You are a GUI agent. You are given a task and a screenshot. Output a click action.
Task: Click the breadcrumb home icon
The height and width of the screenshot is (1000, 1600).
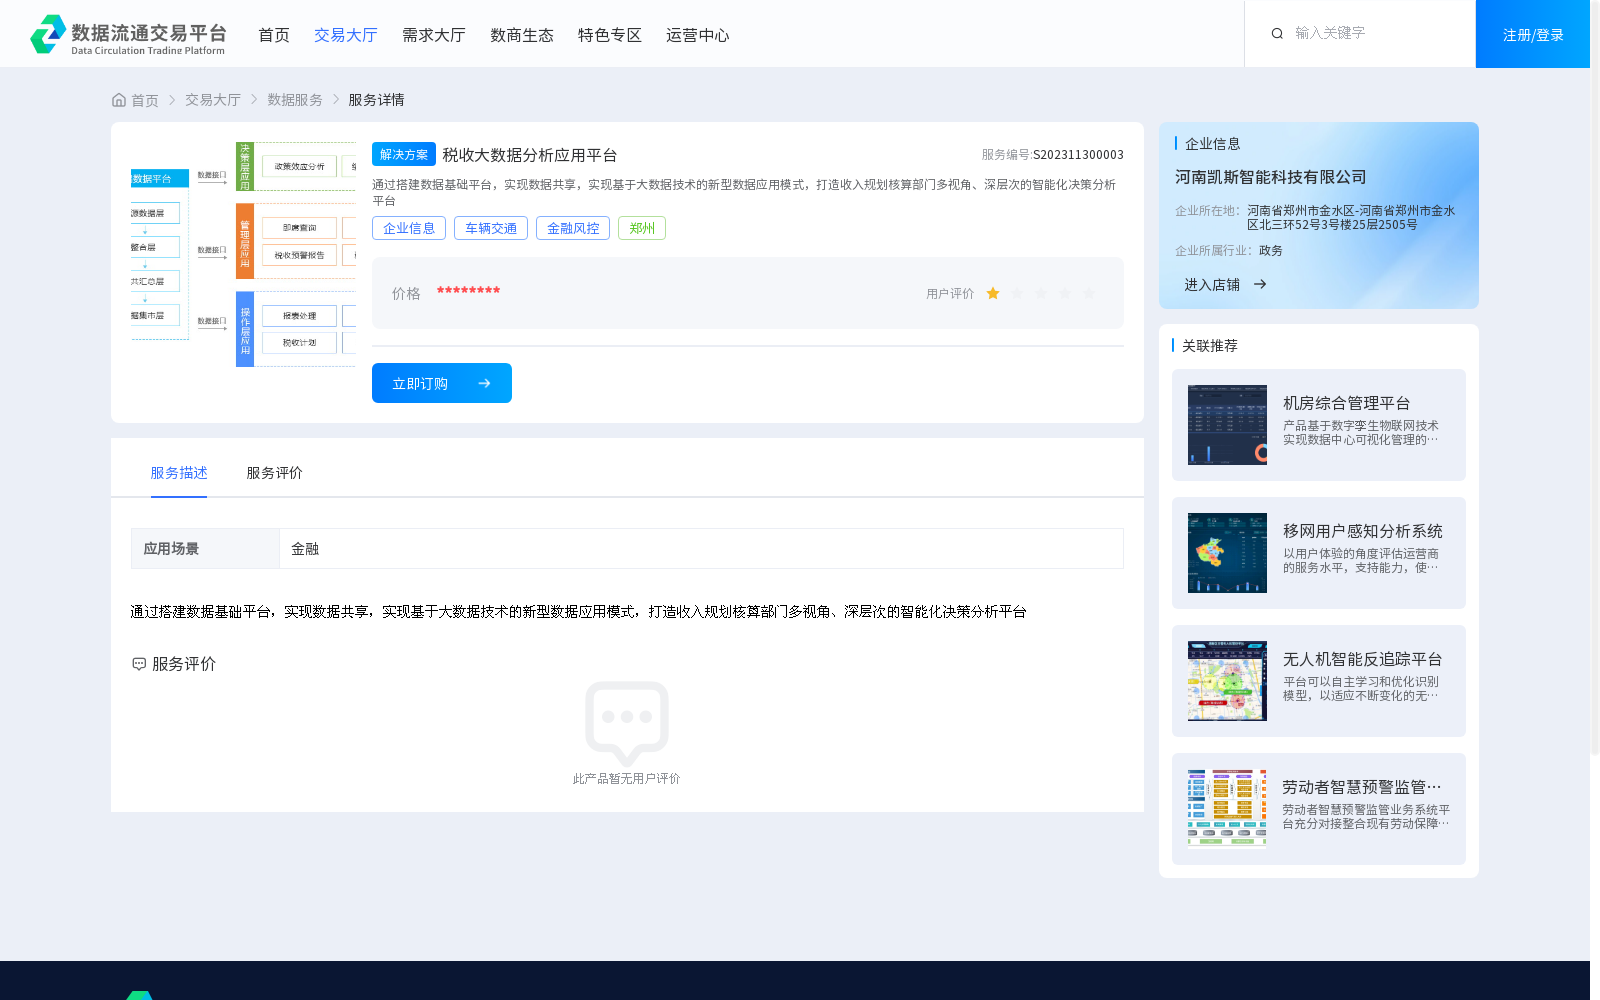coord(119,100)
